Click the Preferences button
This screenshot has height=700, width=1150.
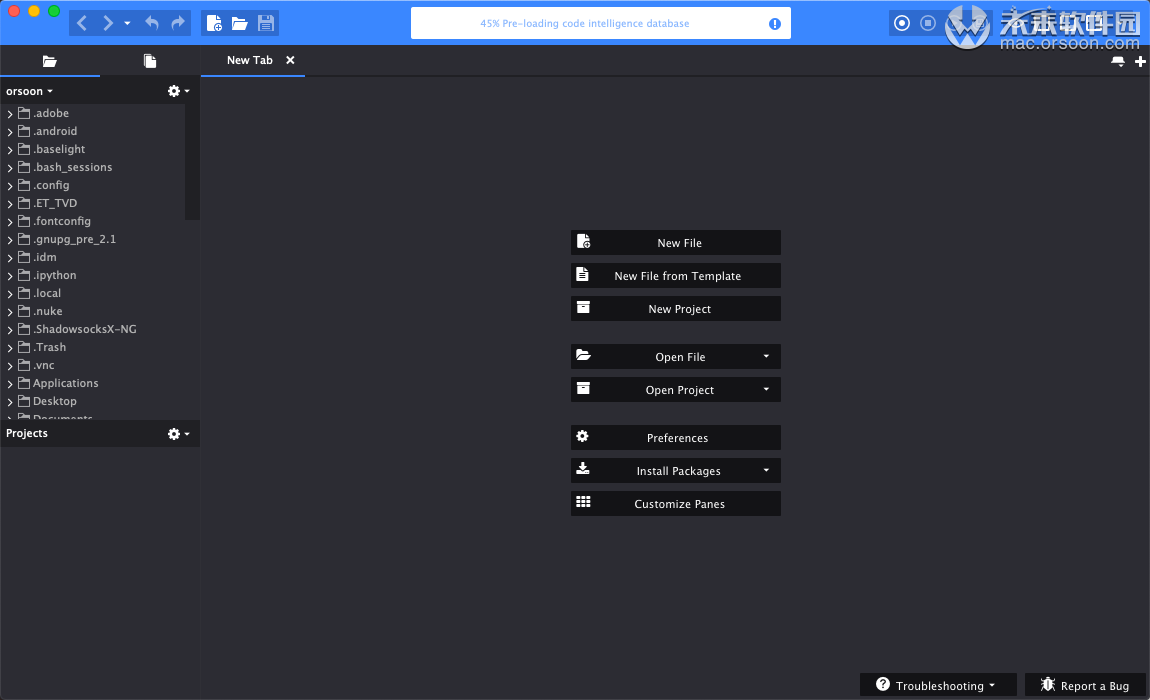coord(675,437)
